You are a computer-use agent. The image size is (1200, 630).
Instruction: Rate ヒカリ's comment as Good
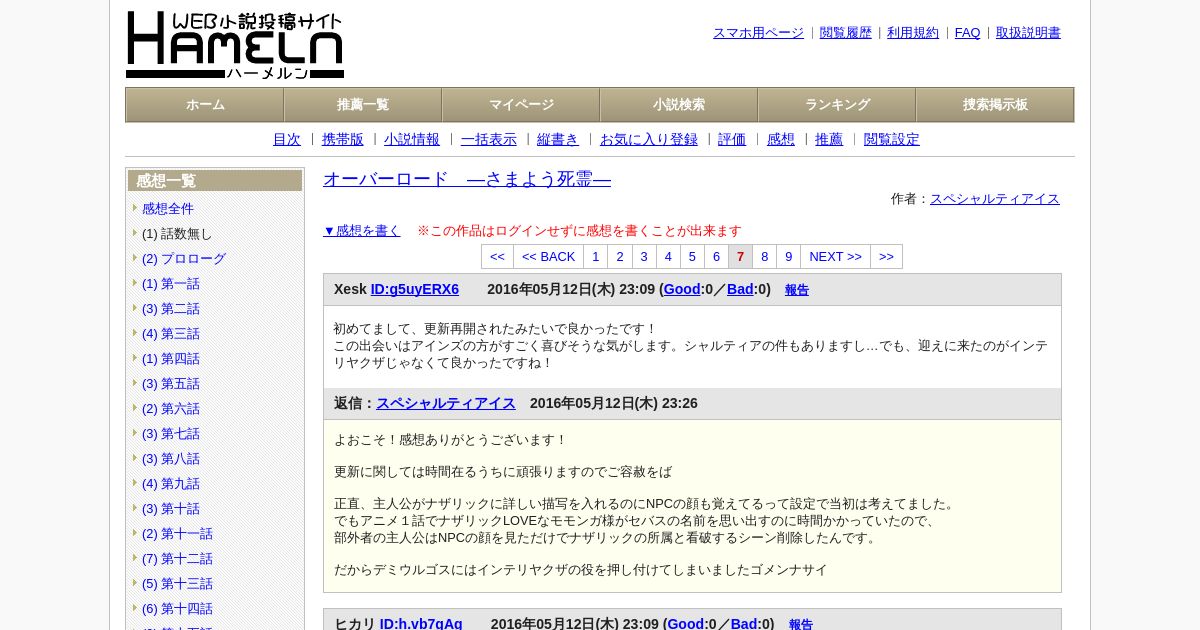686,624
